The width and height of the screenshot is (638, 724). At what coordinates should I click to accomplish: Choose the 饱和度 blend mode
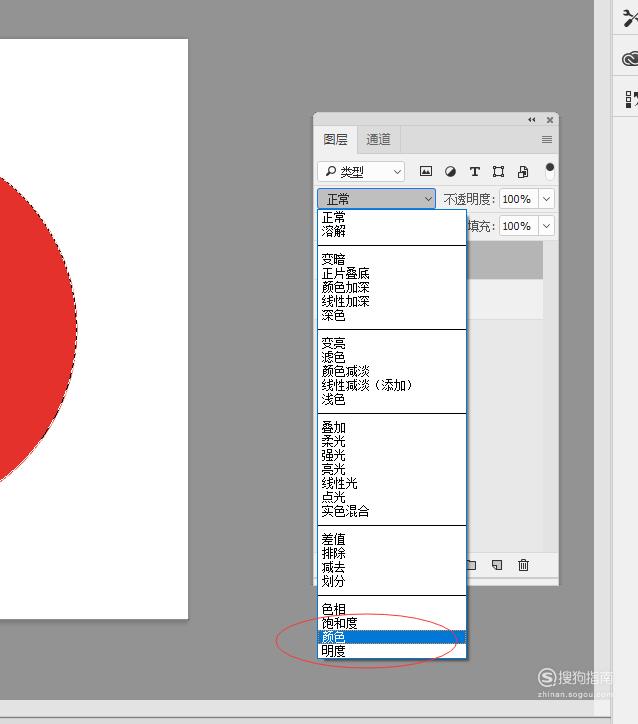[392, 623]
